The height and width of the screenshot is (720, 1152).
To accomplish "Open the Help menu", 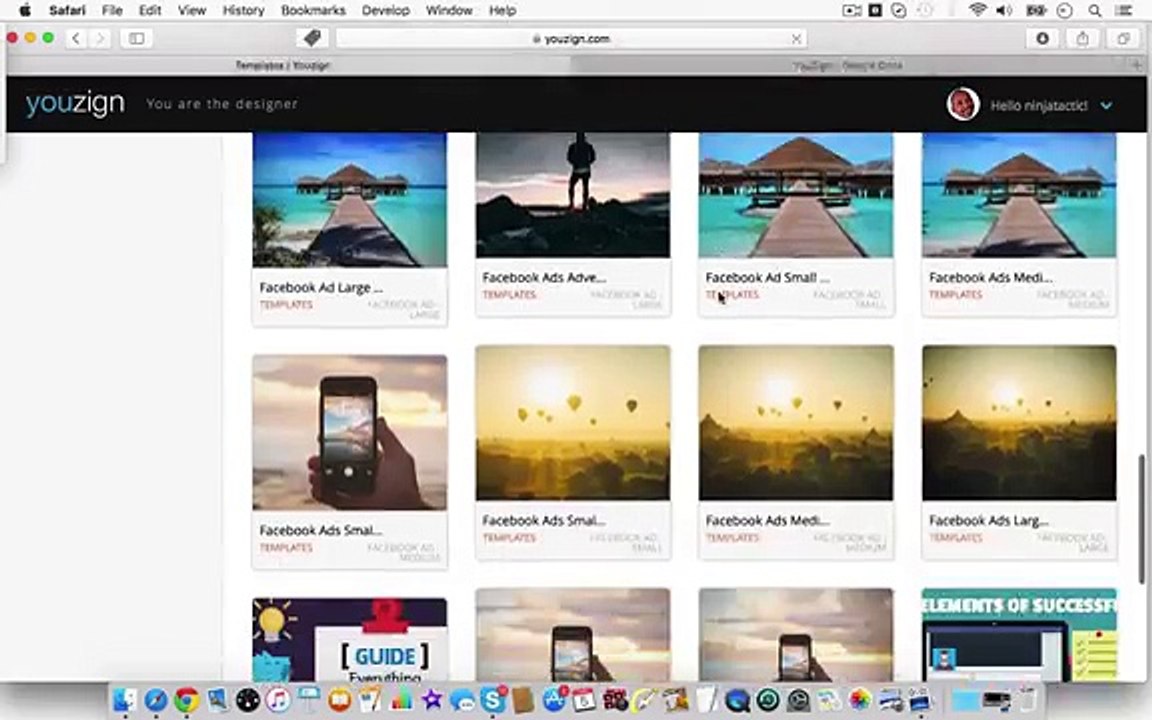I will pos(503,10).
